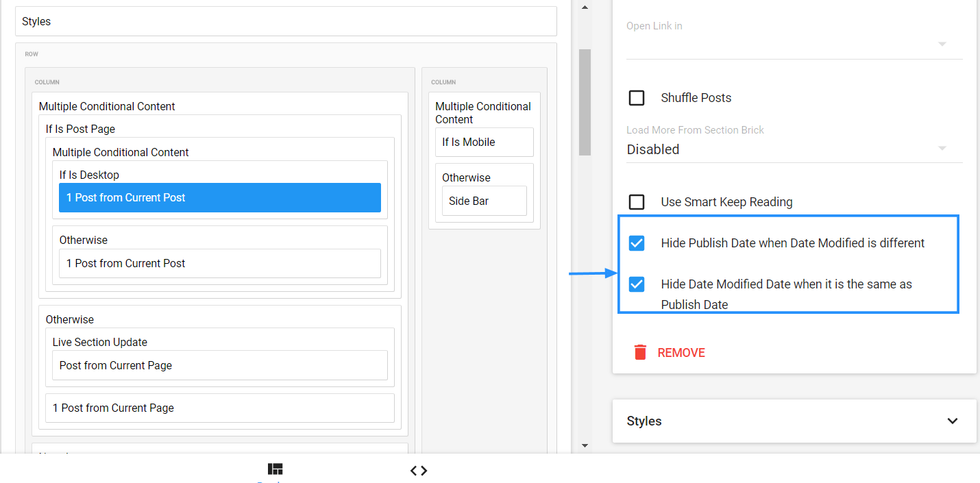Uncheck Hide Date Modified Date checkbox

[x=636, y=284]
